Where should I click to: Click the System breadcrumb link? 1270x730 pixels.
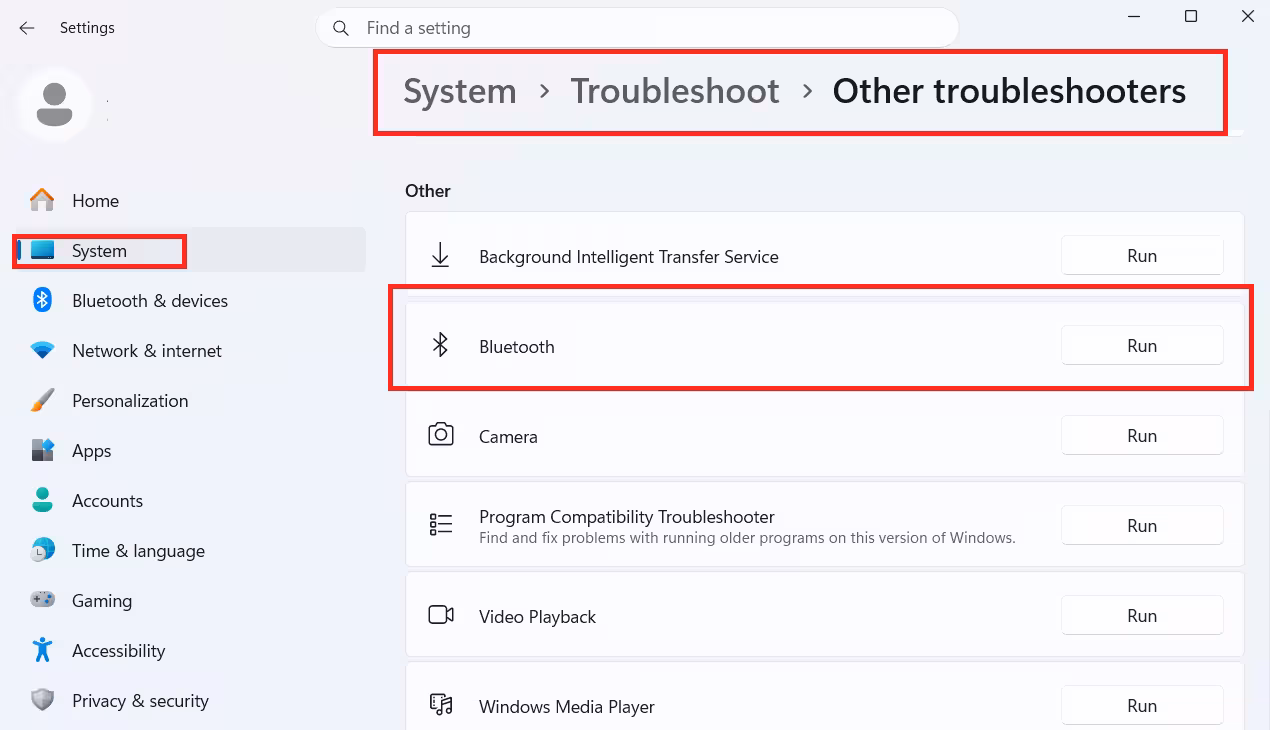point(460,91)
